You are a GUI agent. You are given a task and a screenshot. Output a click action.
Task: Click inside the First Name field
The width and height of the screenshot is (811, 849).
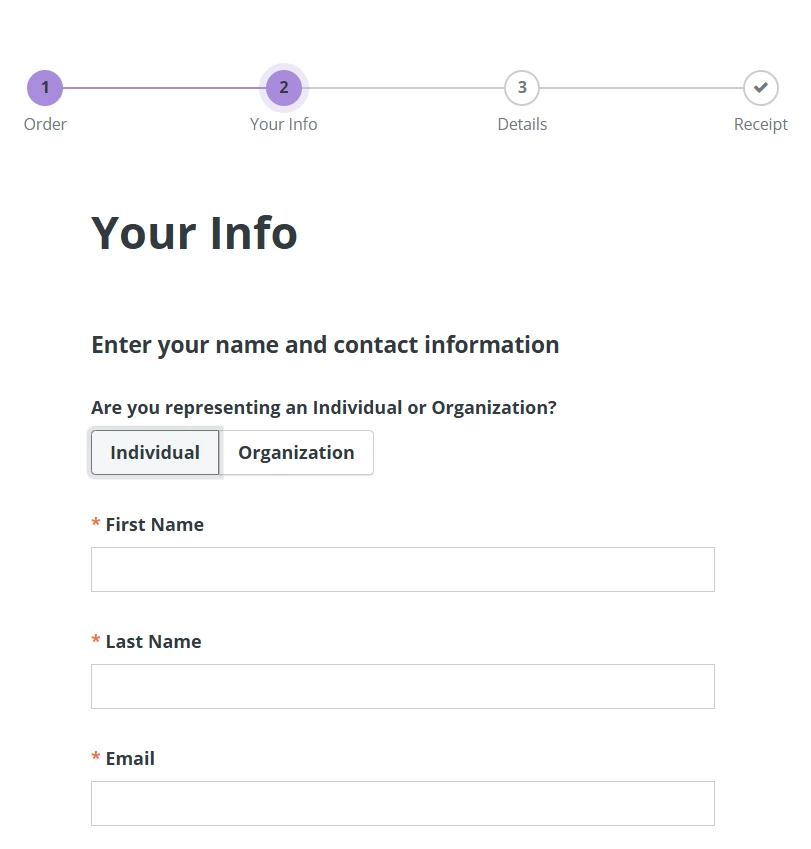402,568
